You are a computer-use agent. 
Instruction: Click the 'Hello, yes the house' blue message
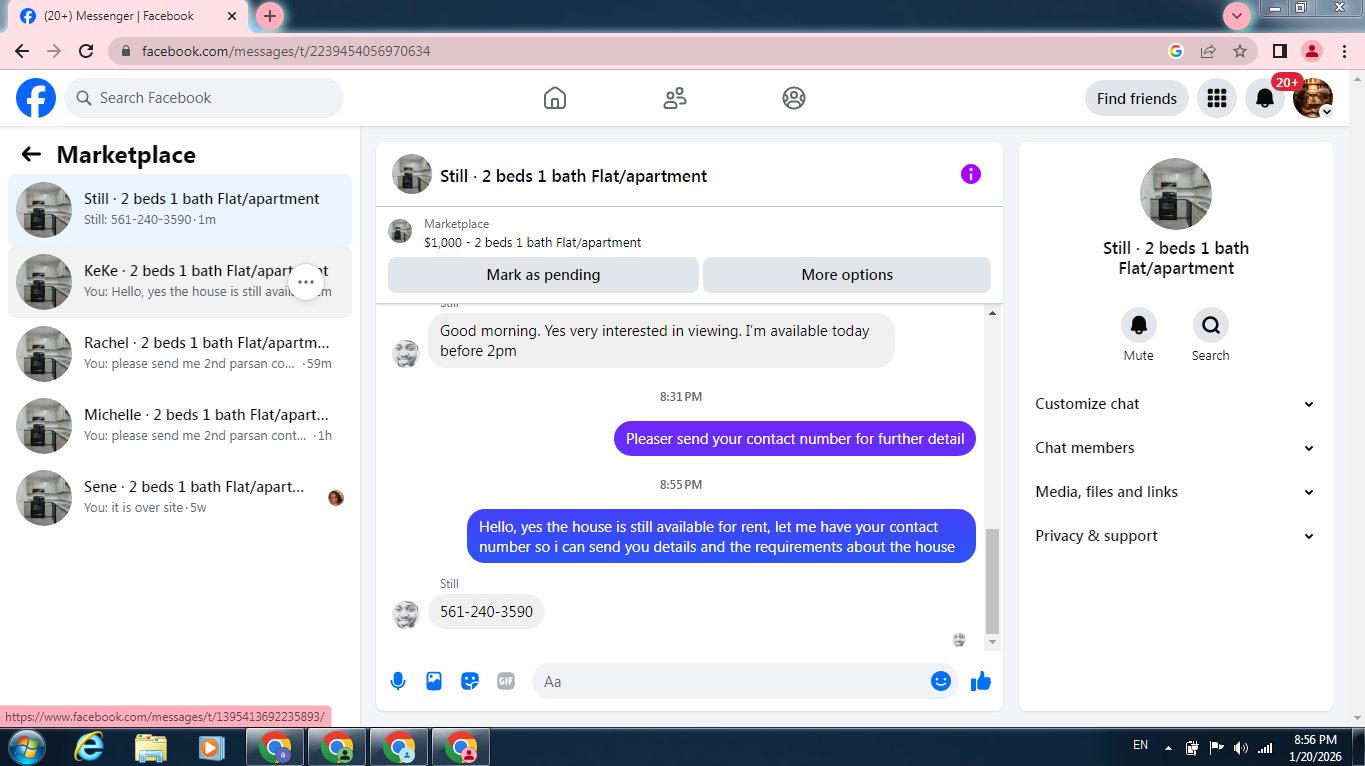721,536
